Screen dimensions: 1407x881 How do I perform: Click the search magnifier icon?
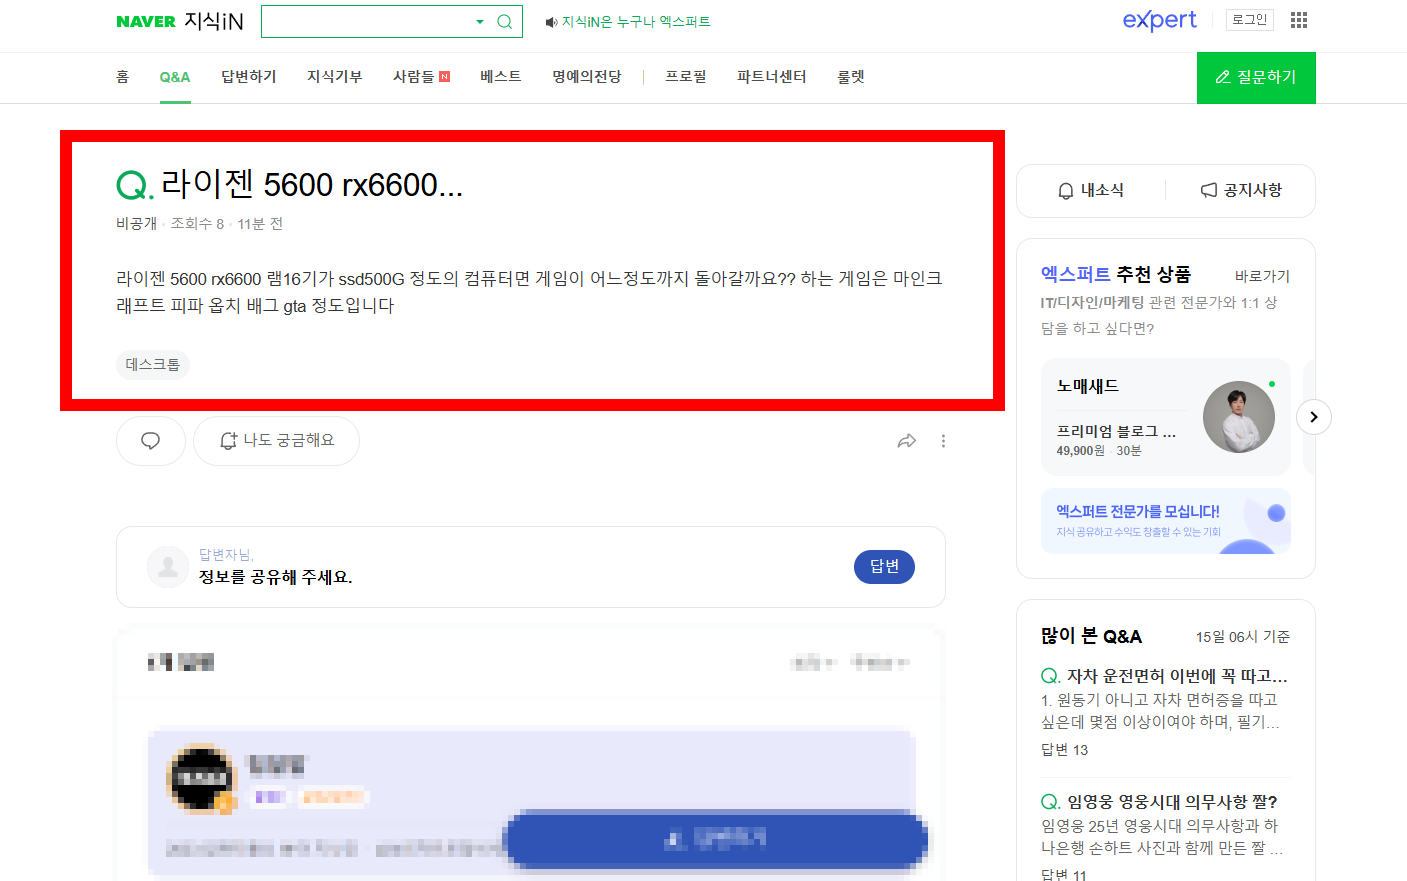click(x=505, y=21)
